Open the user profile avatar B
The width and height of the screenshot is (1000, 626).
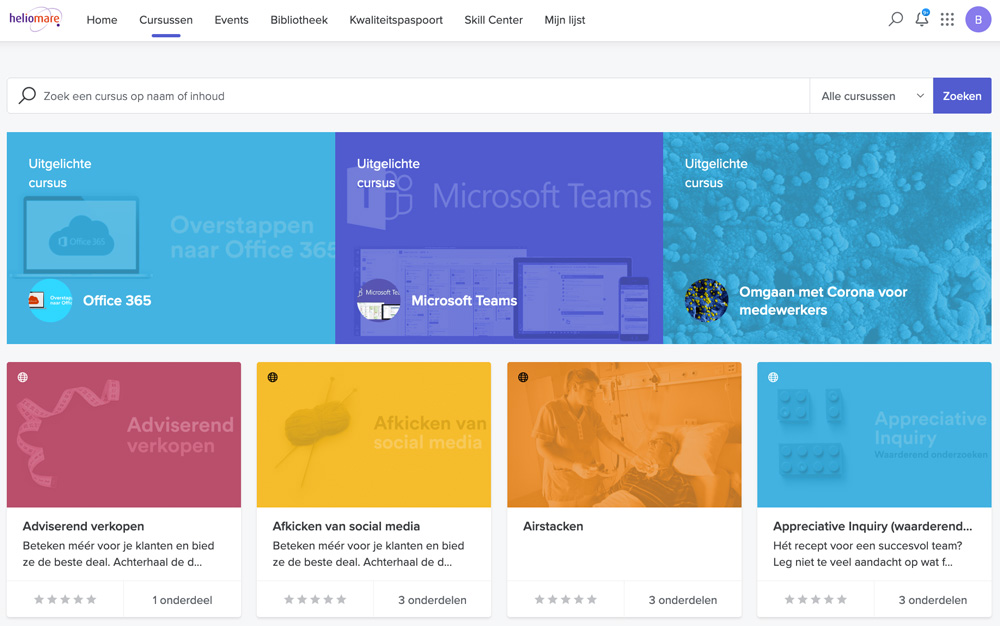[x=978, y=19]
